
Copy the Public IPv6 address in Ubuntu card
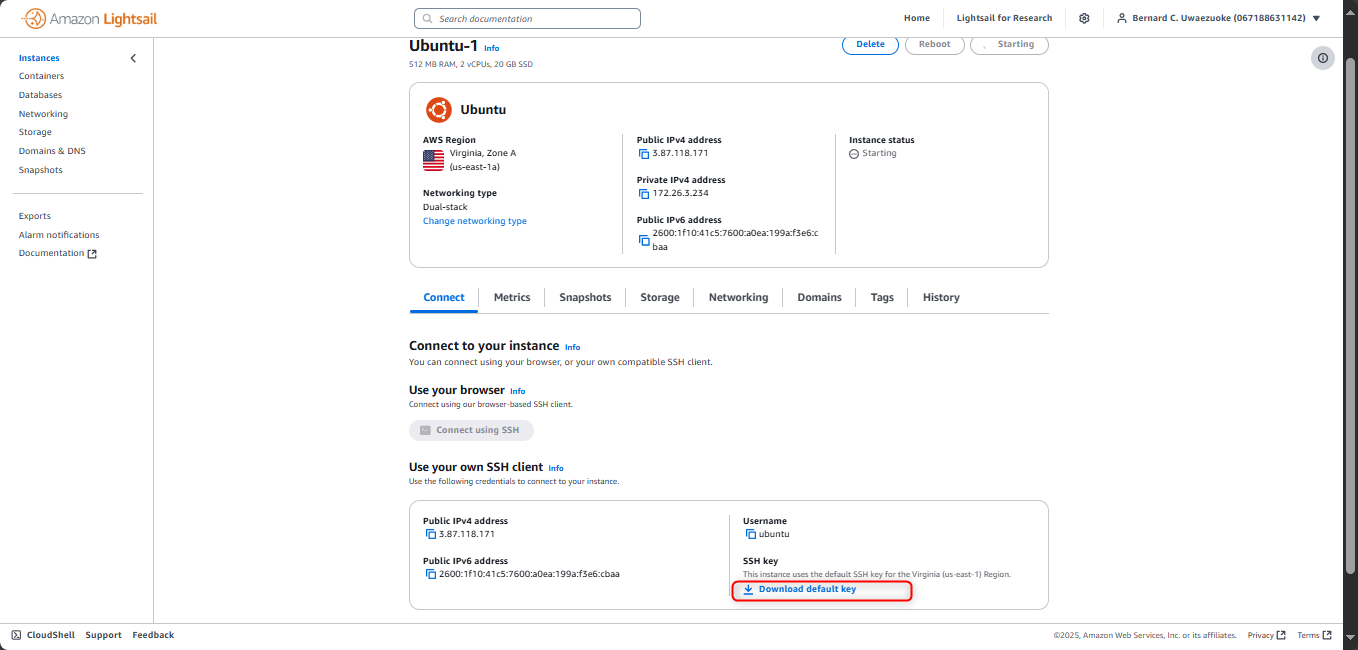click(x=644, y=240)
